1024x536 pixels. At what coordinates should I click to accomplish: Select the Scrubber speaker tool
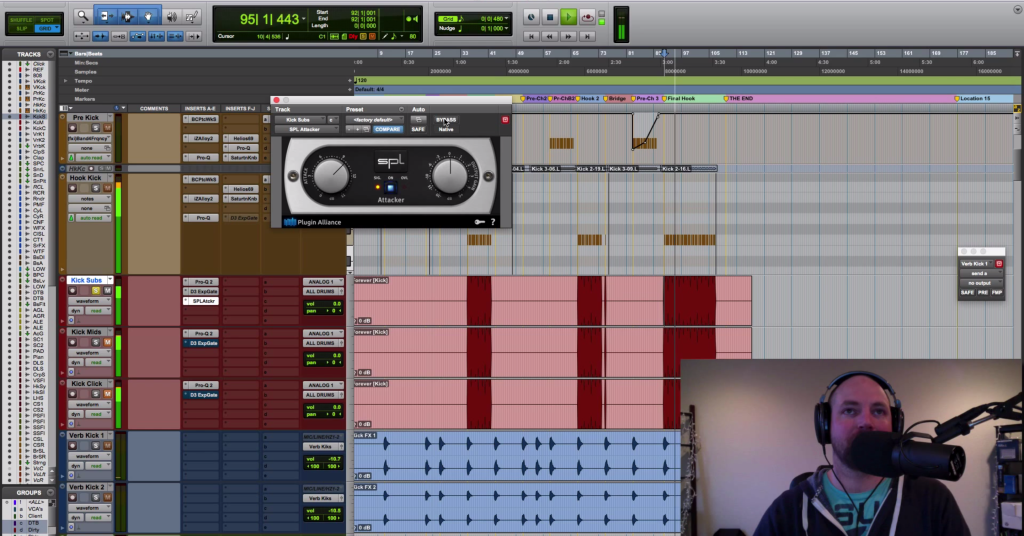[172, 17]
